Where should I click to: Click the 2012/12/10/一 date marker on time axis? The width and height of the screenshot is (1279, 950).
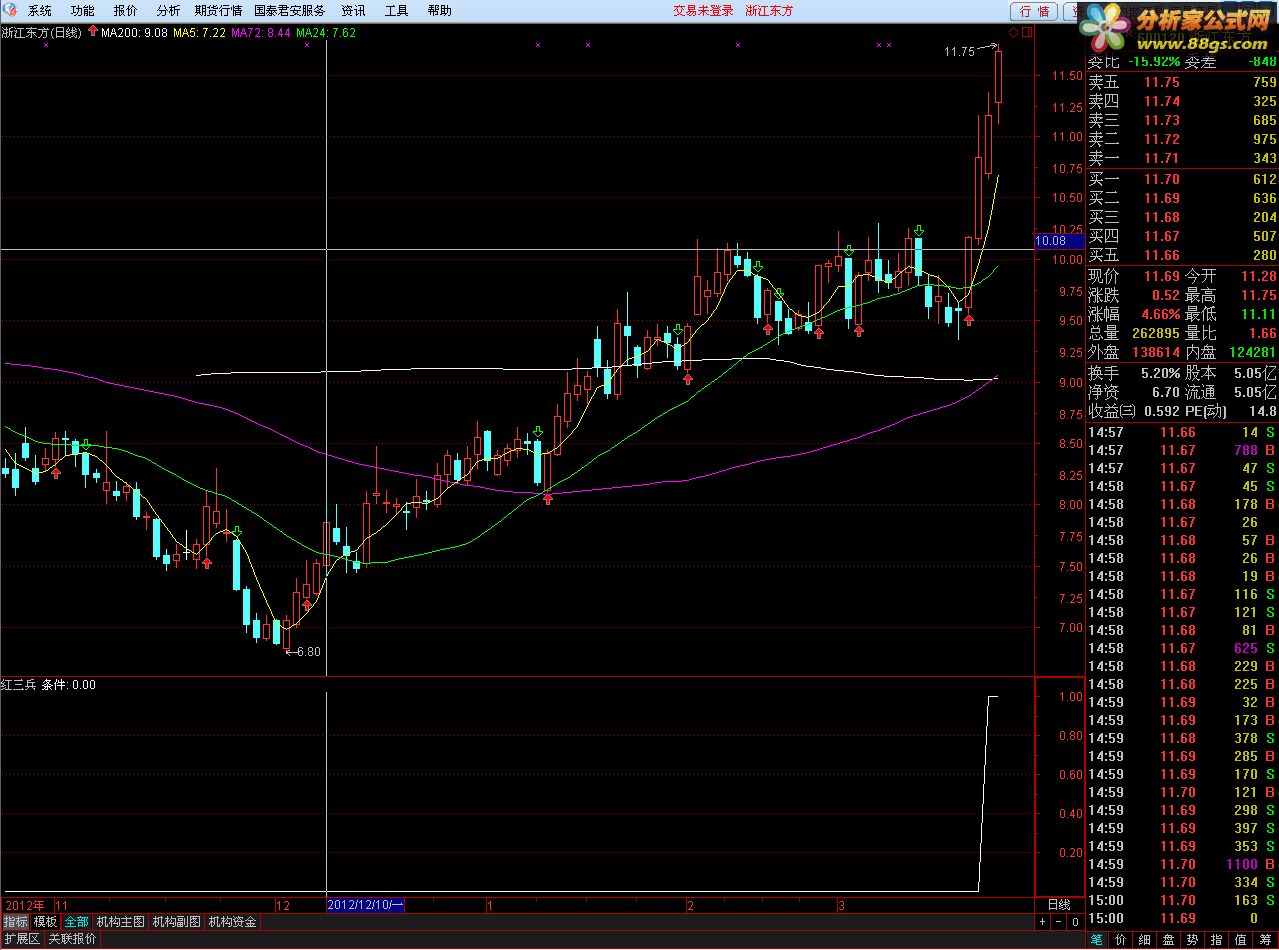pyautogui.click(x=365, y=905)
